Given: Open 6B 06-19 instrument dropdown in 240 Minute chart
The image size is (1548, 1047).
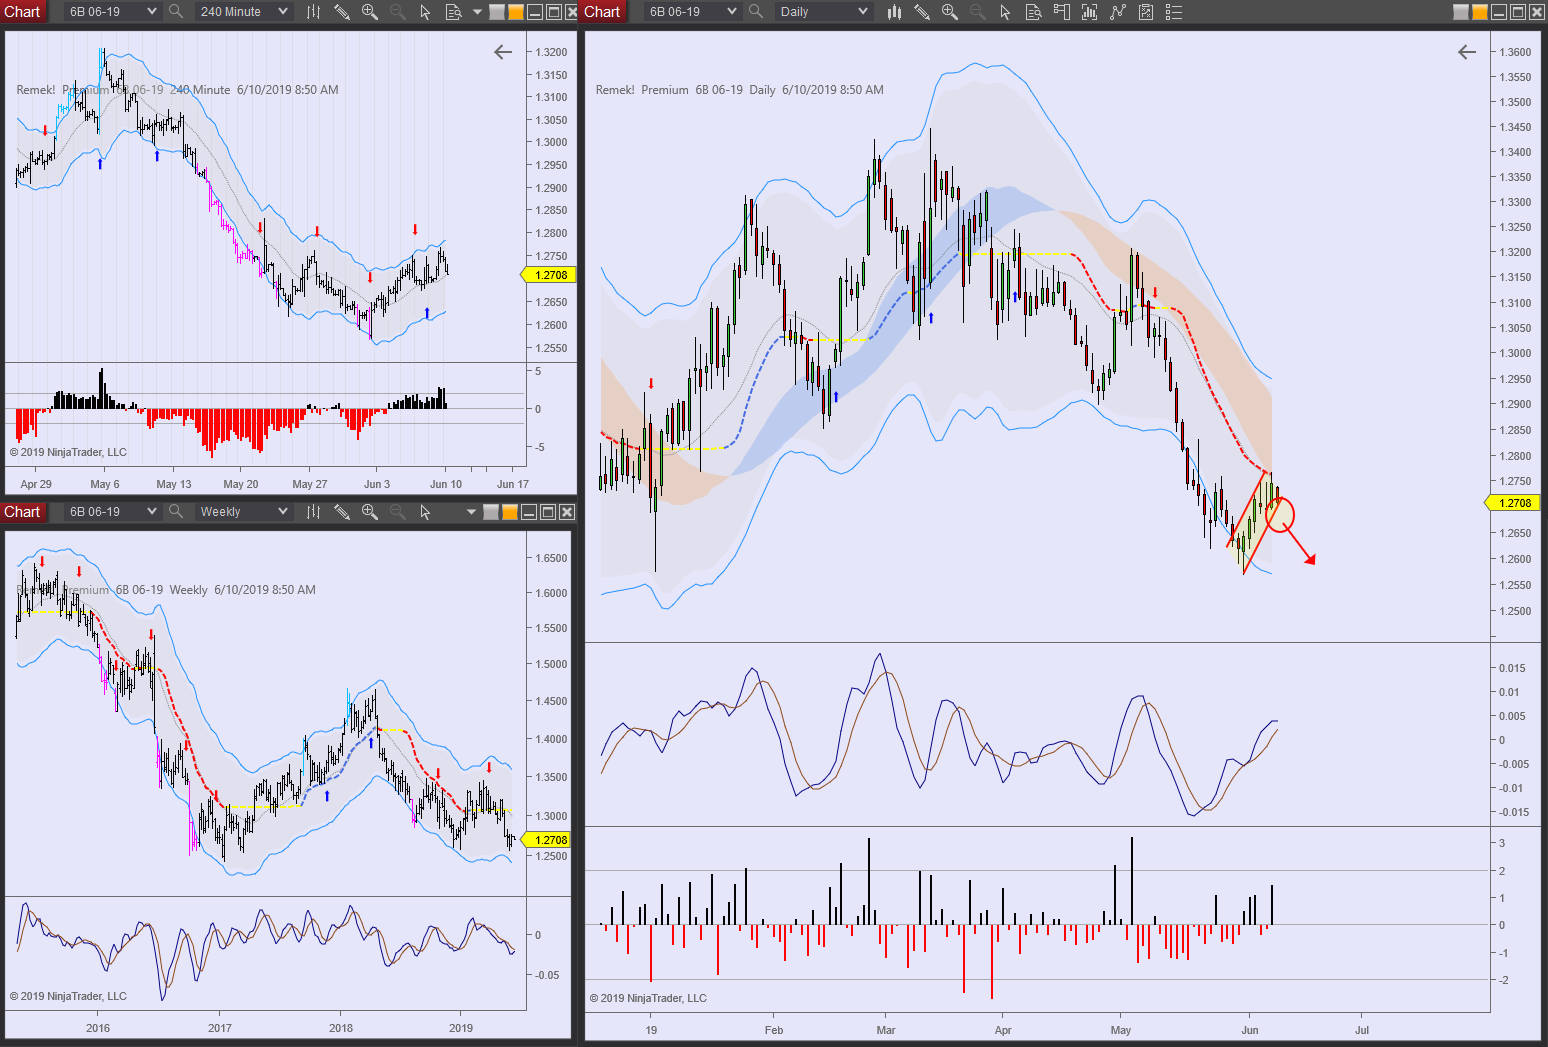Looking at the screenshot, I should [112, 11].
